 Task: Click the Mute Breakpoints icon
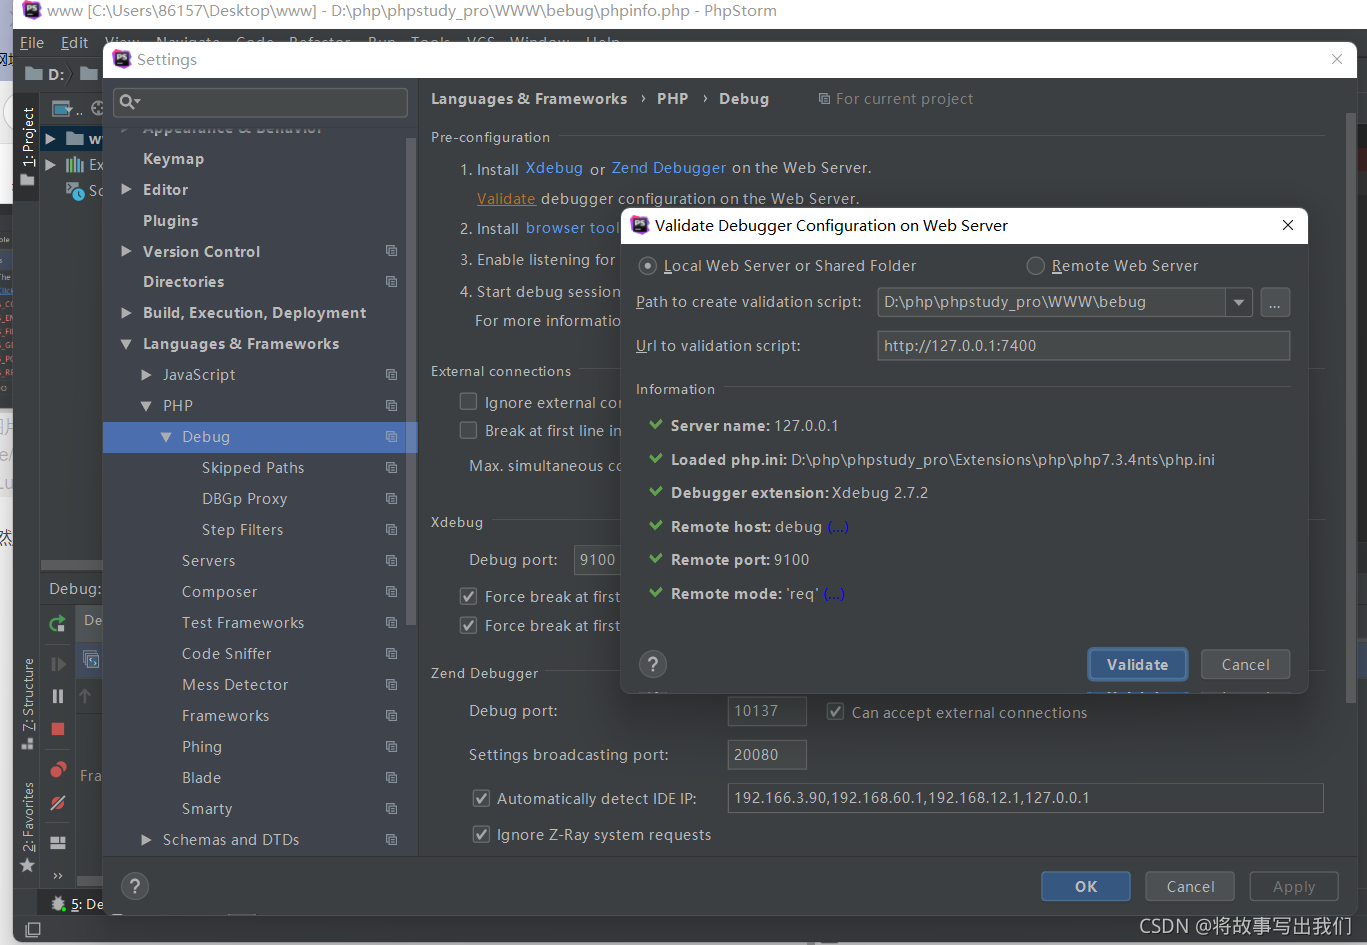(58, 803)
